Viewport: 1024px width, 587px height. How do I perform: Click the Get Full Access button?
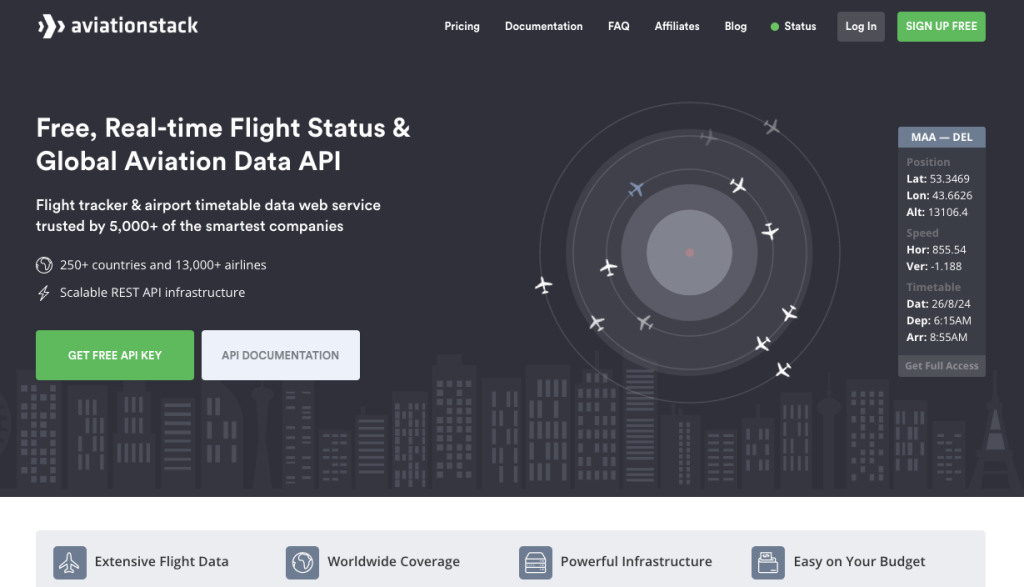(x=941, y=365)
